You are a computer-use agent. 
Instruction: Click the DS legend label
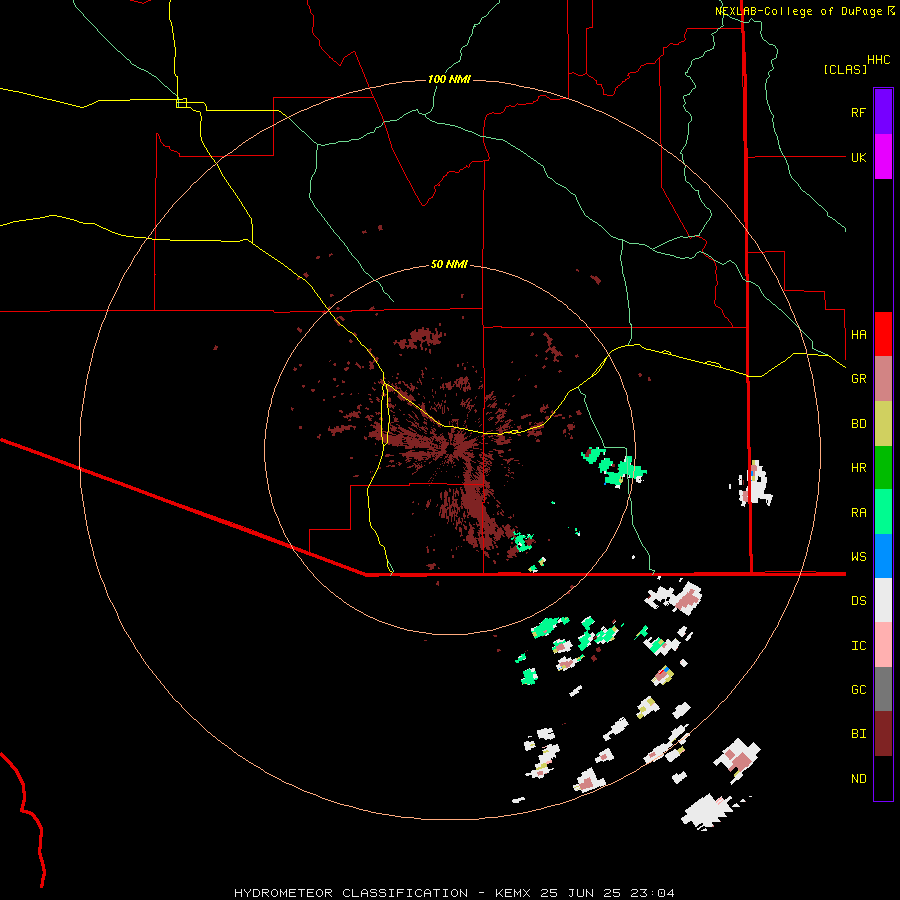click(858, 600)
